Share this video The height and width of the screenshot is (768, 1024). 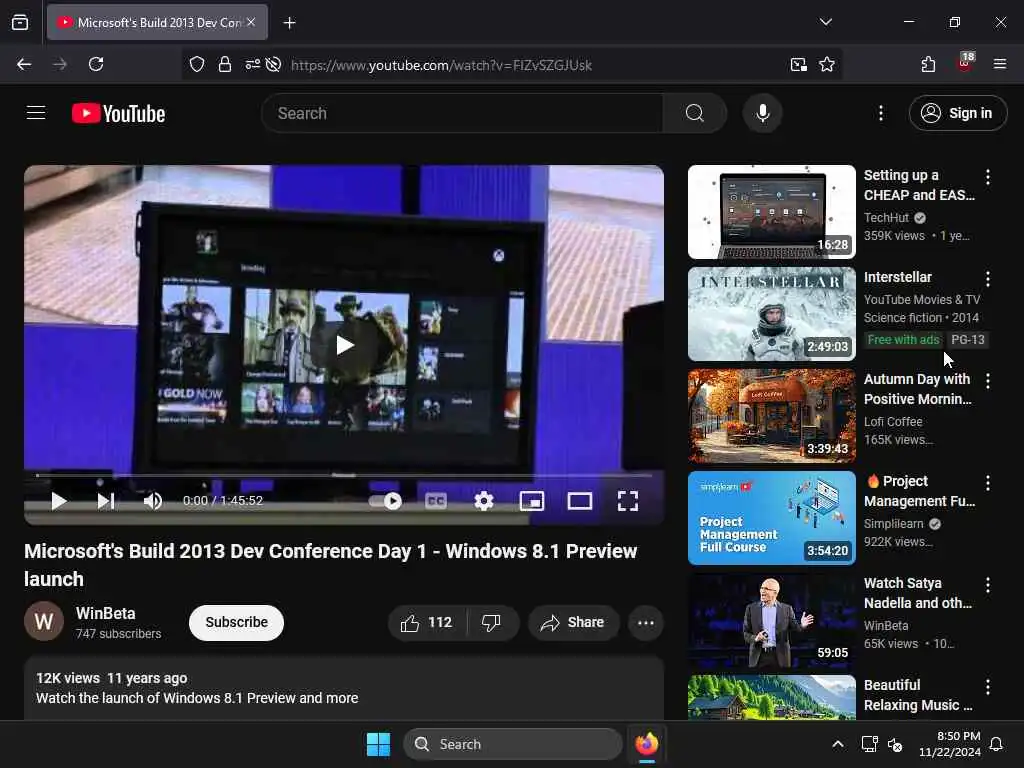coord(573,622)
